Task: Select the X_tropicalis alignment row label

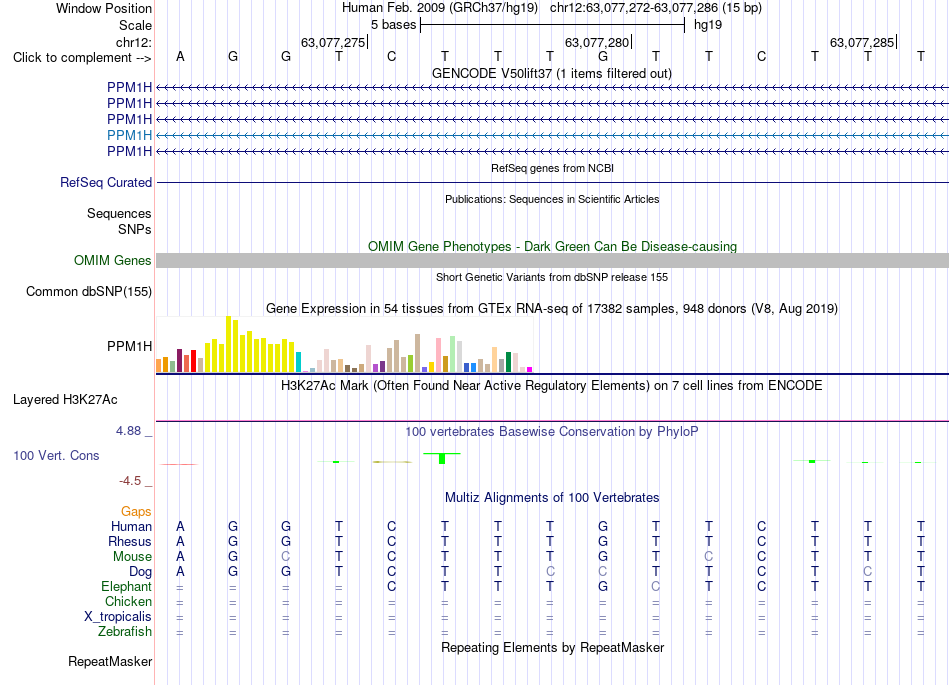Action: tap(118, 617)
